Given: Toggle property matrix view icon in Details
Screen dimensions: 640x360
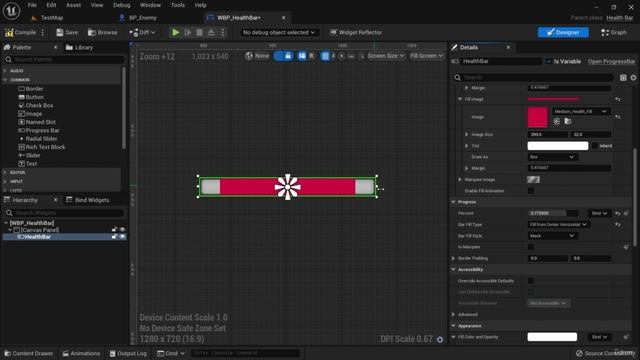Looking at the screenshot, I should click(623, 78).
